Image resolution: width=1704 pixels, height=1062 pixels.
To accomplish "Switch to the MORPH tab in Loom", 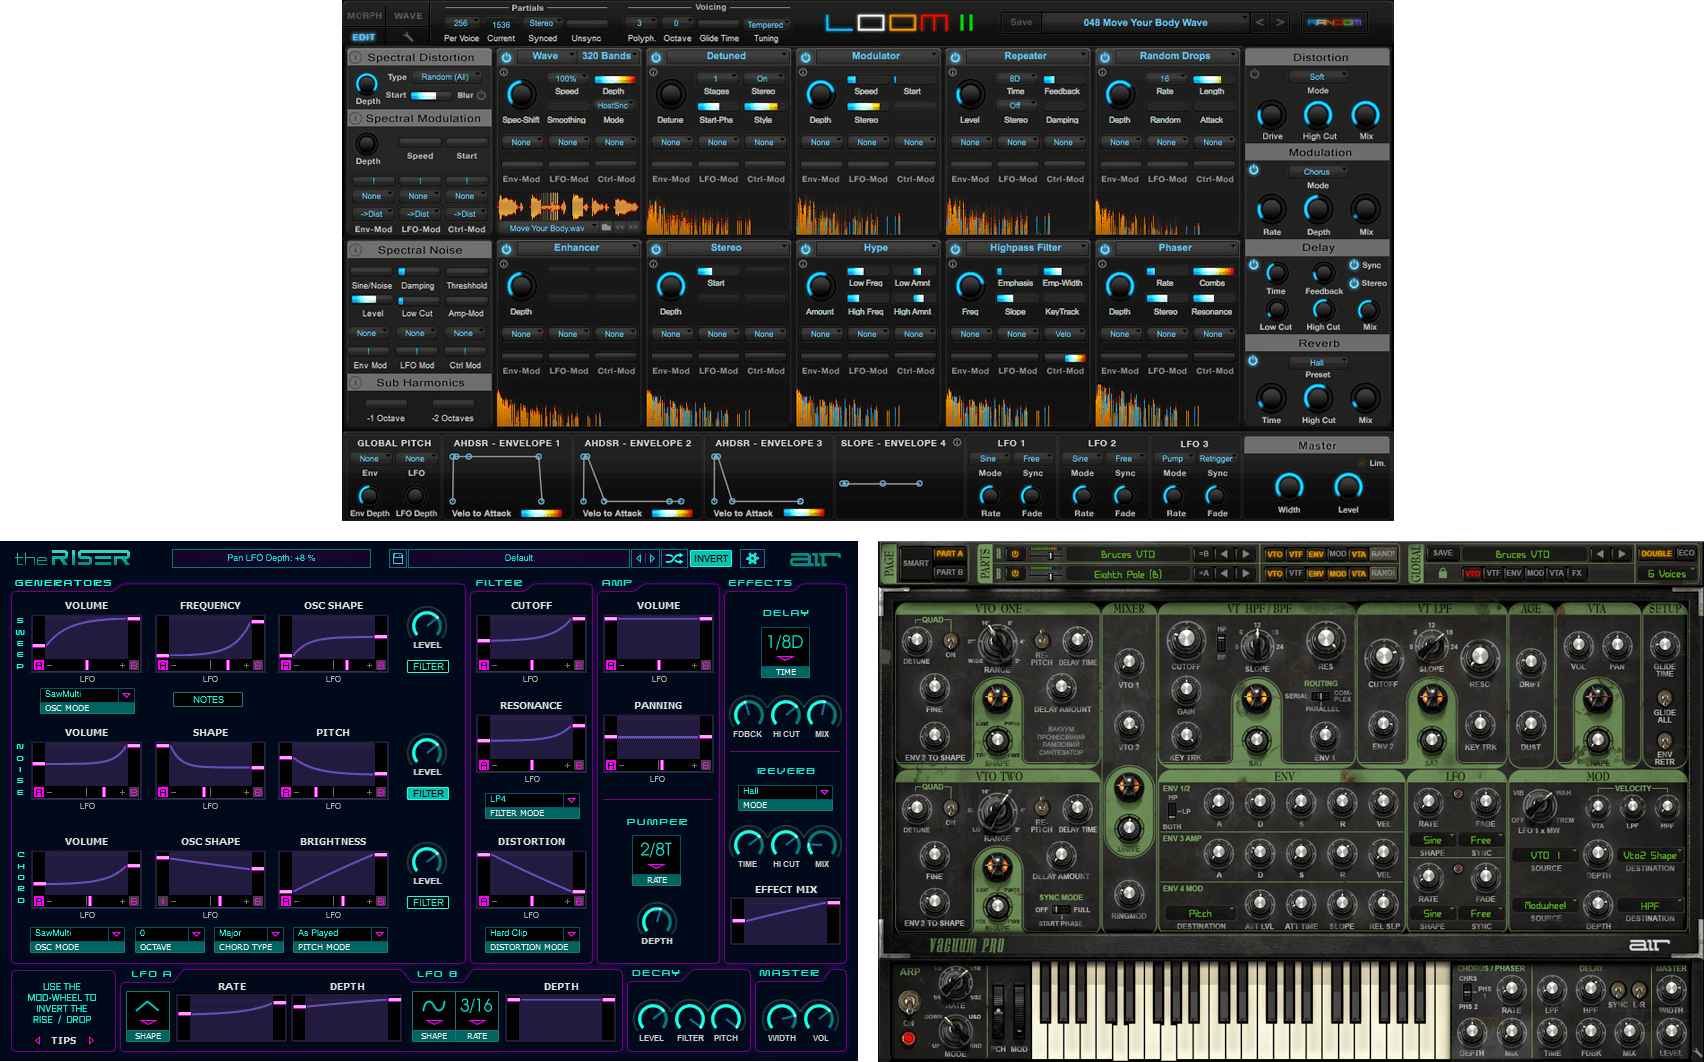I will [x=364, y=16].
